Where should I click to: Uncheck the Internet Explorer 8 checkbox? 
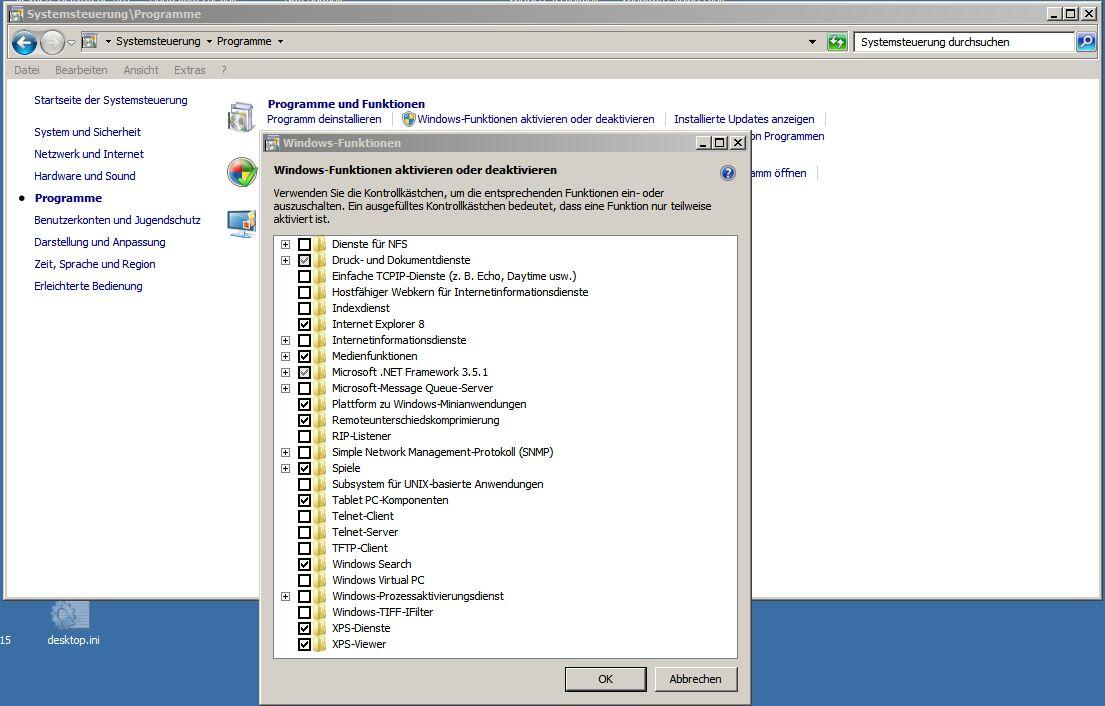304,325
